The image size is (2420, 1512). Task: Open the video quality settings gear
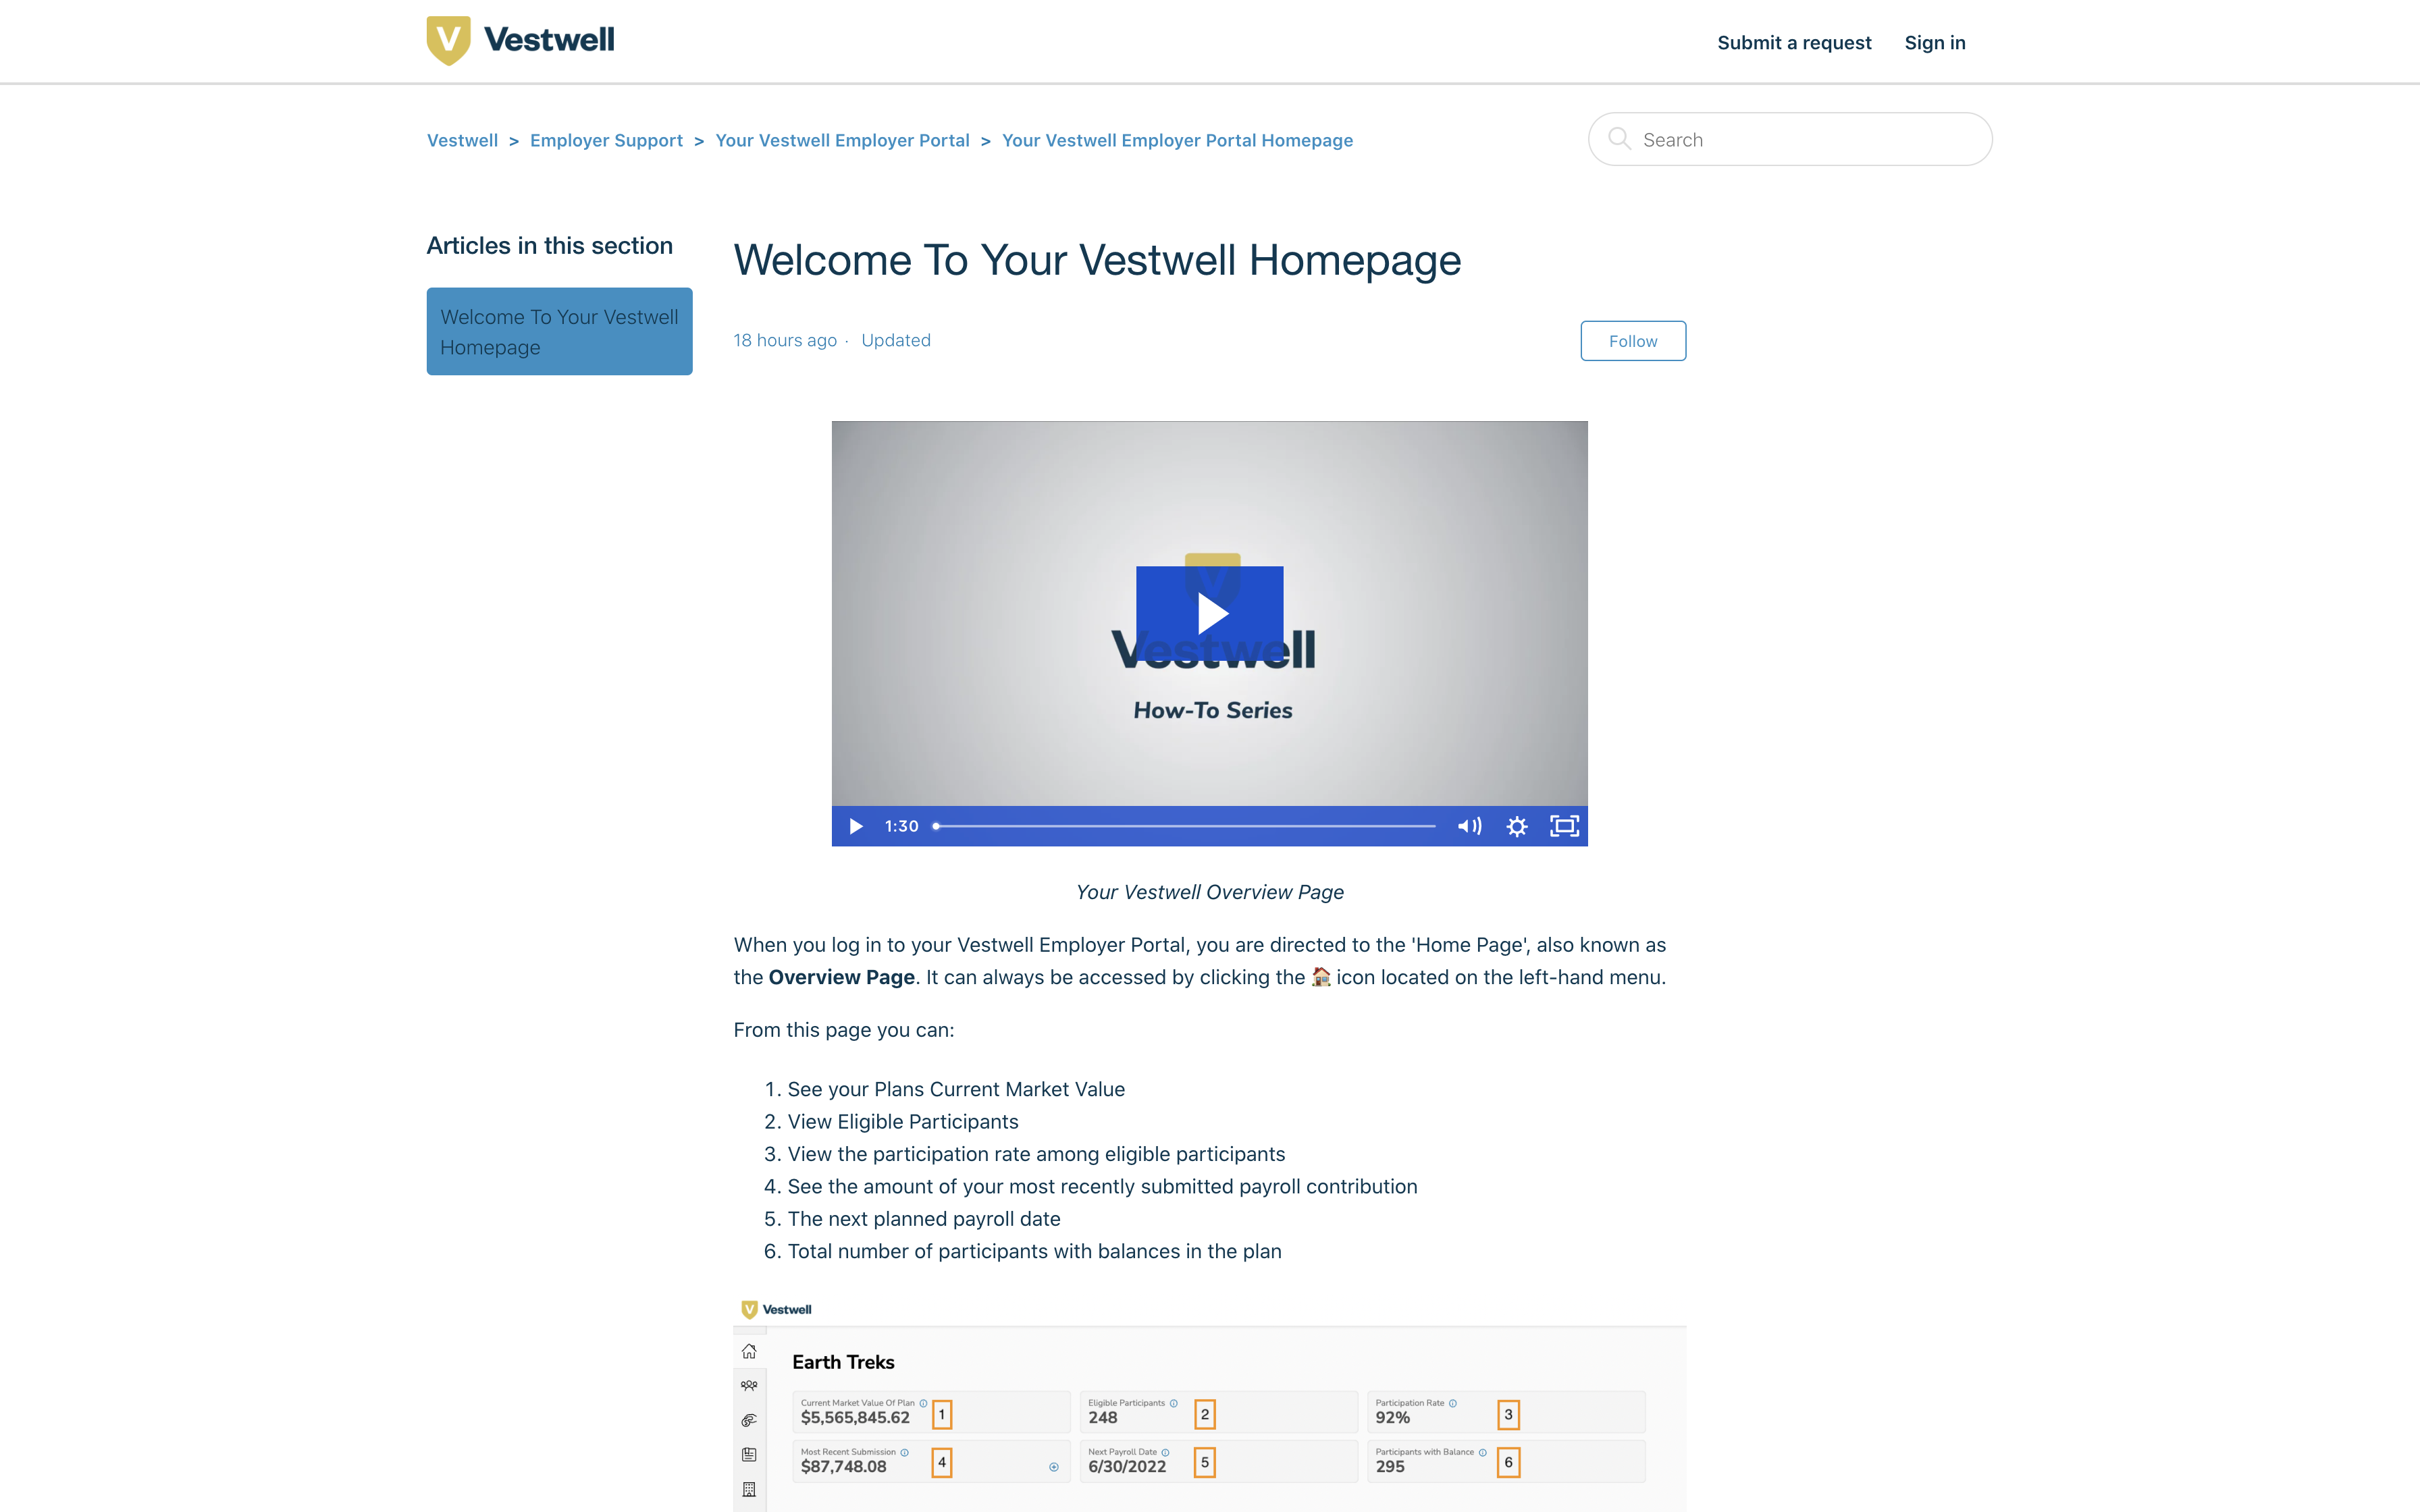coord(1517,826)
